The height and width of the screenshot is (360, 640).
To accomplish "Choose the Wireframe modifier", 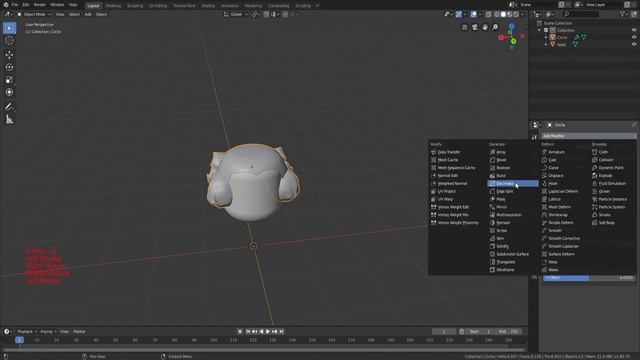I will coord(505,270).
